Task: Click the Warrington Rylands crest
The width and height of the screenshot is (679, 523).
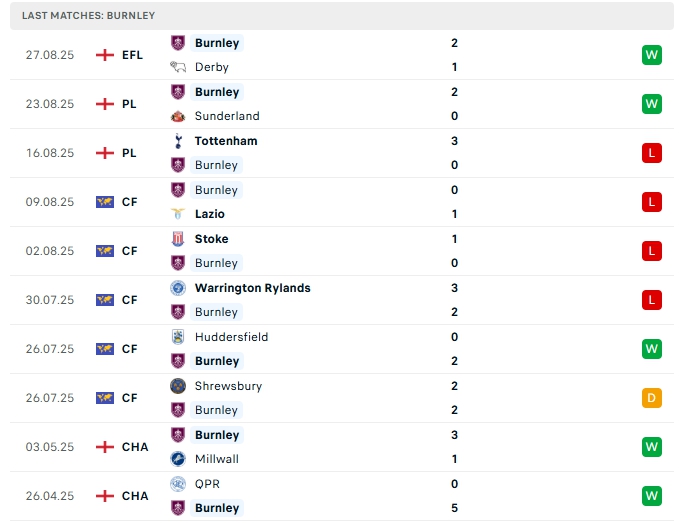Action: (x=178, y=288)
